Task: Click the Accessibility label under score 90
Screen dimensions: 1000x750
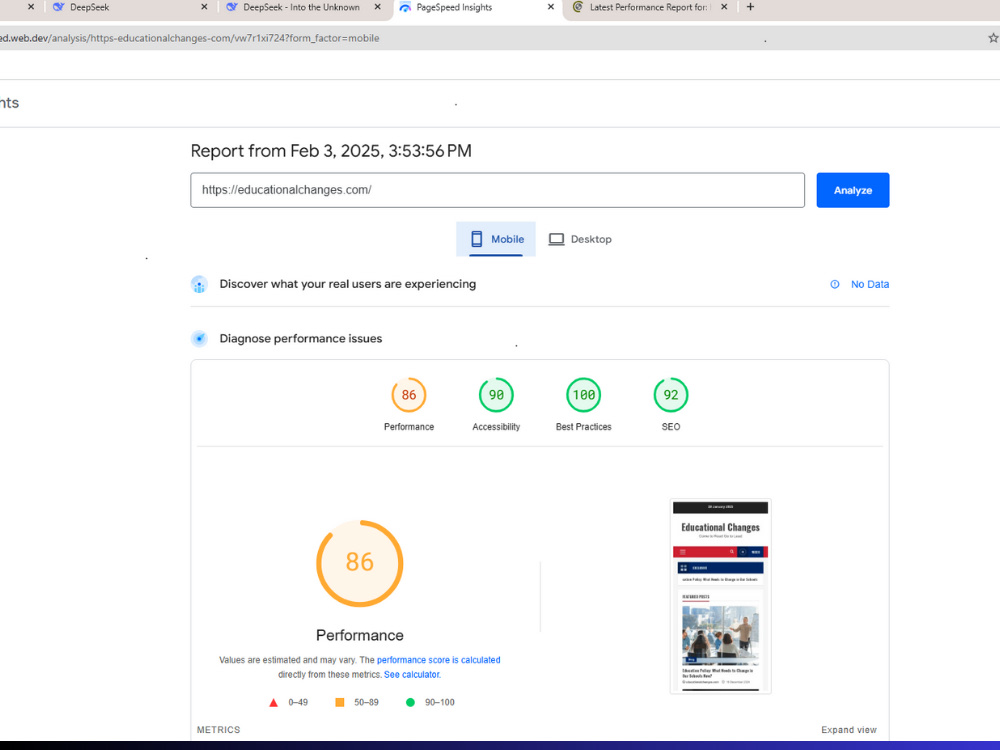Action: pyautogui.click(x=496, y=427)
